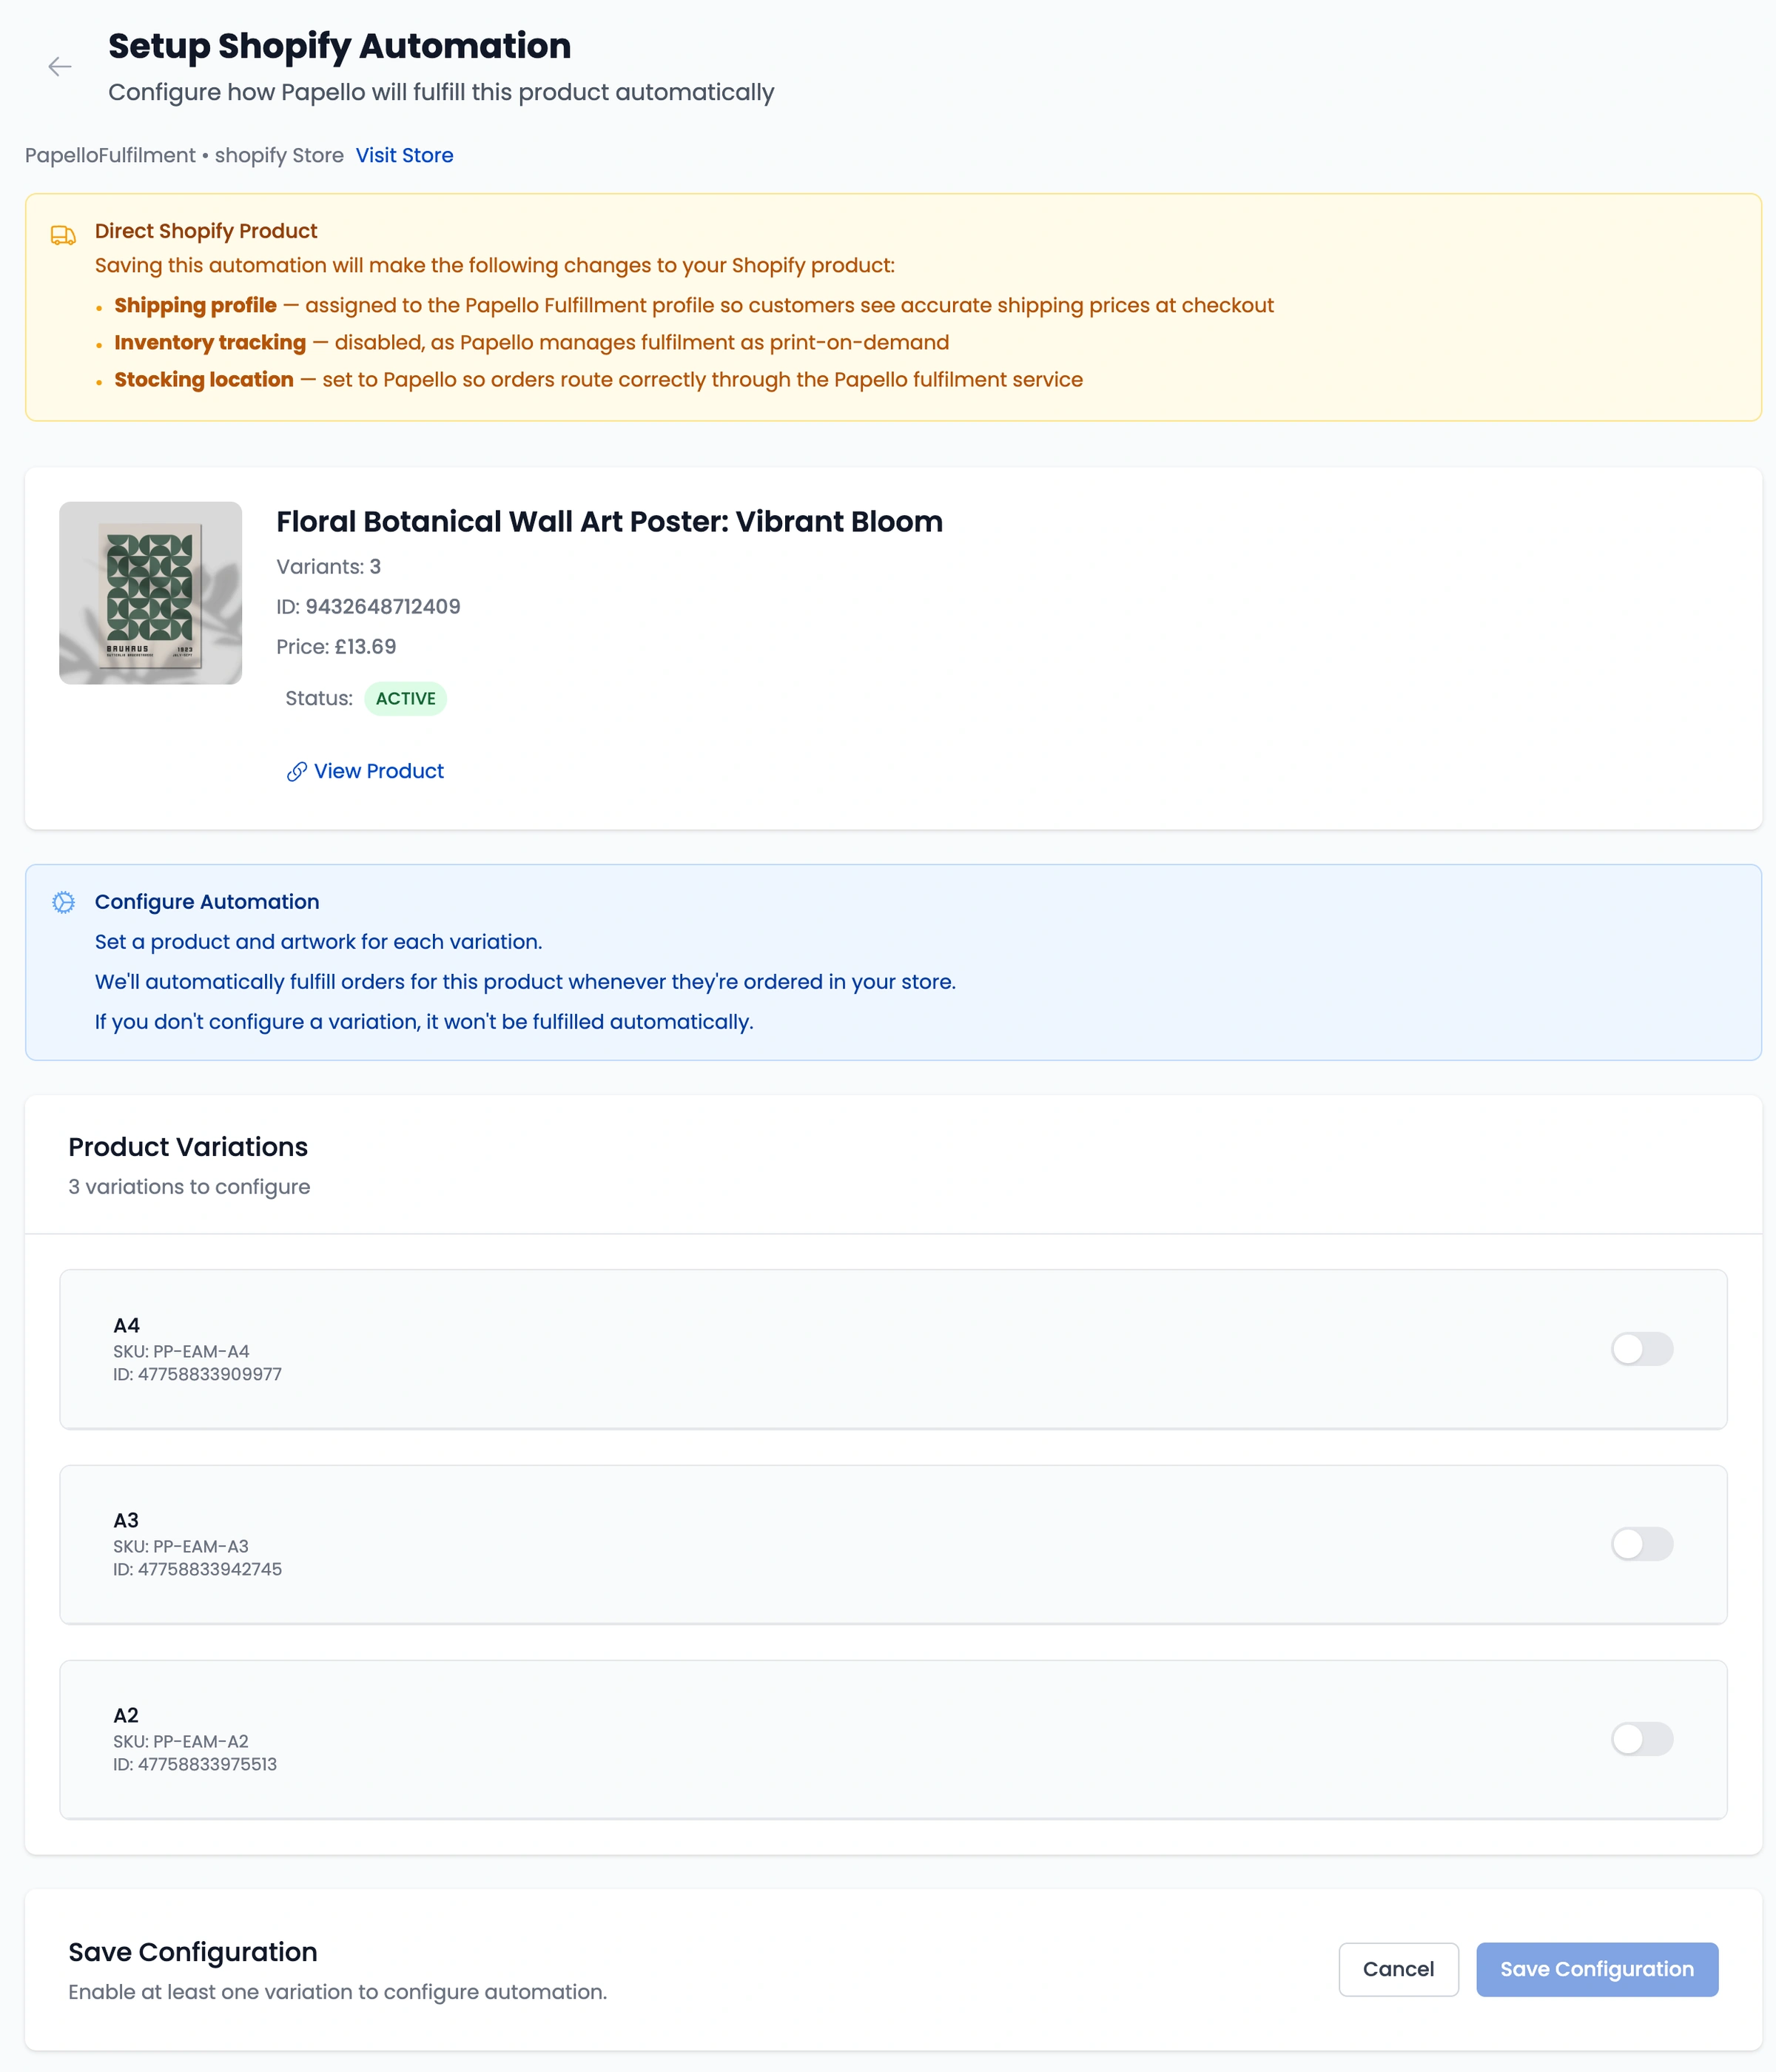Click the Save Configuration button

1596,1969
